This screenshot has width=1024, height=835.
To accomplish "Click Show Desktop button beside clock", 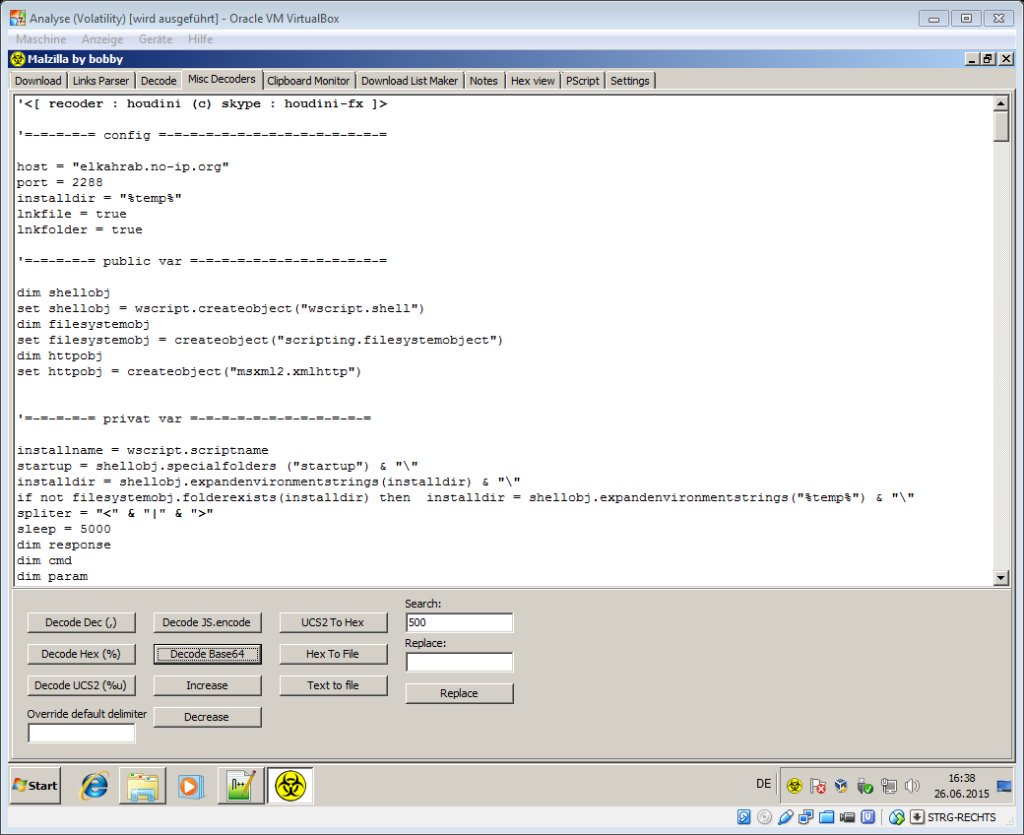I will pyautogui.click(x=1004, y=785).
